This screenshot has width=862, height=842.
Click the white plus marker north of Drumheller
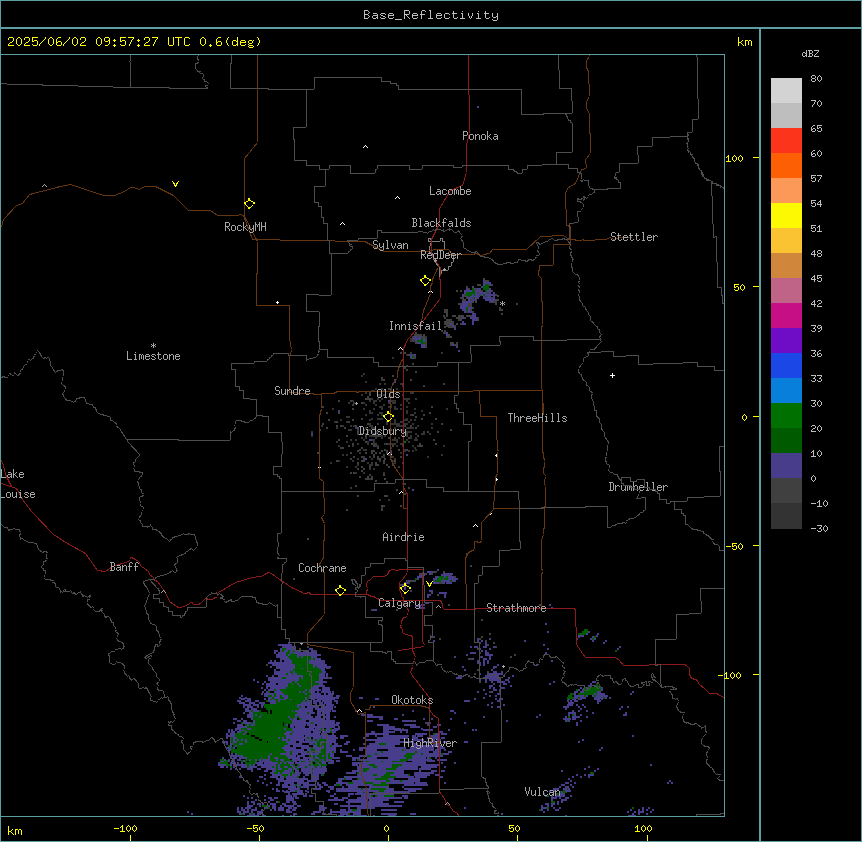click(612, 375)
